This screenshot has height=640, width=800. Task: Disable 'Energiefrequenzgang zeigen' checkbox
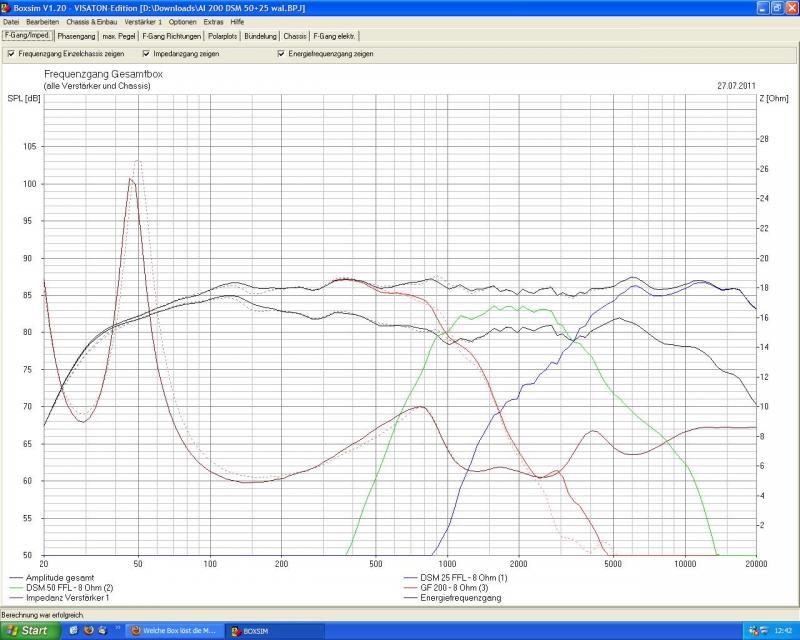281,54
